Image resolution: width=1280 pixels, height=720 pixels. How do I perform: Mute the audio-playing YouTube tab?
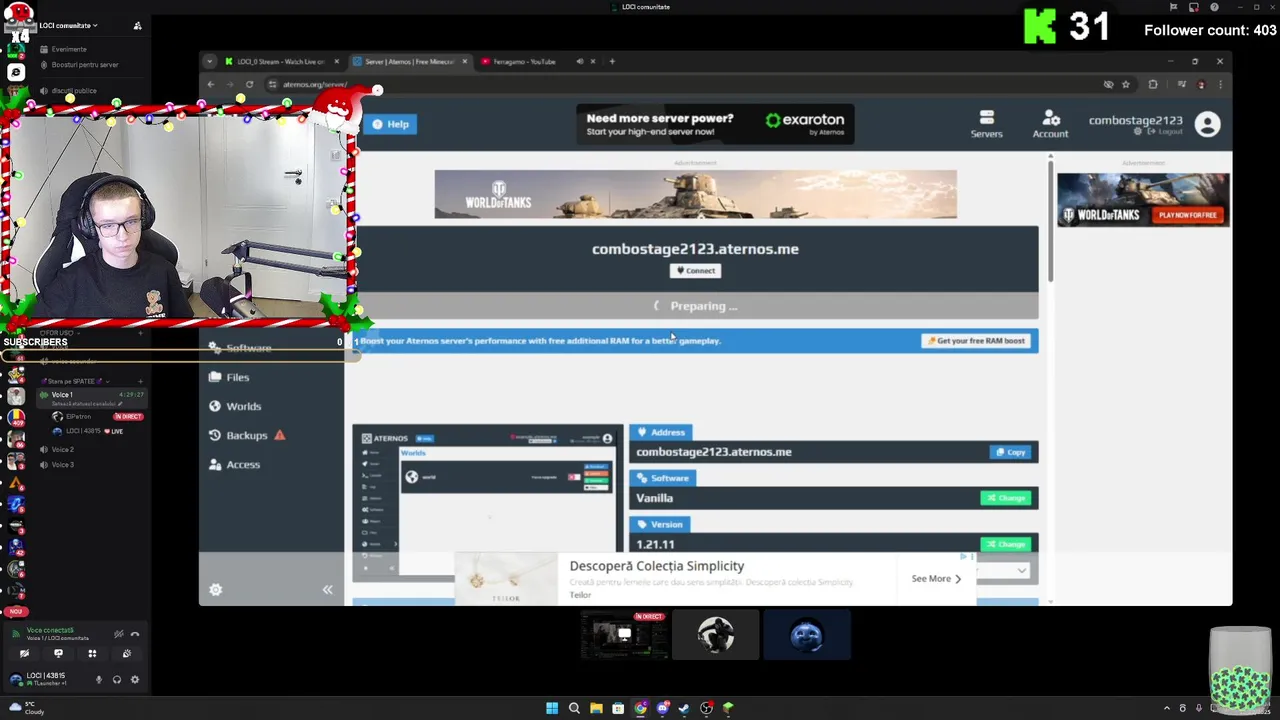[x=579, y=61]
